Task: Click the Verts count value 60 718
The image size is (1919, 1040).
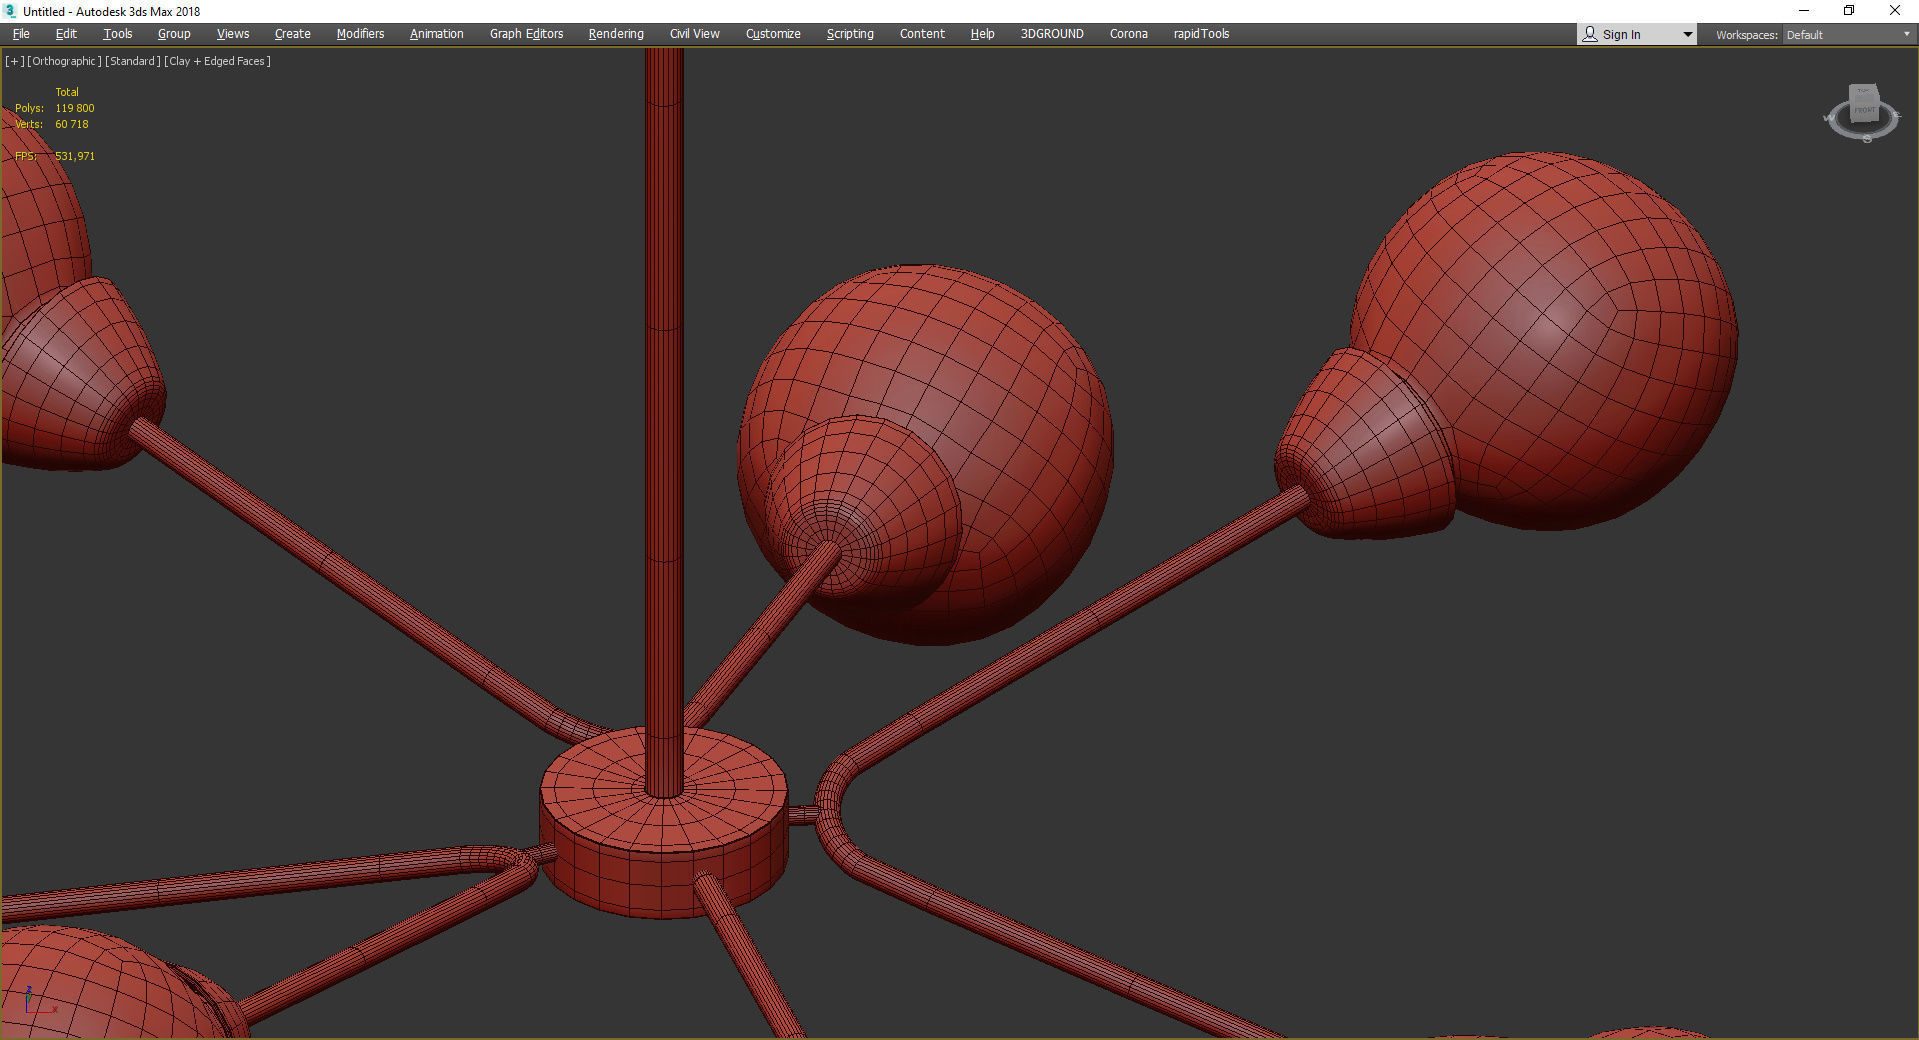Action: 72,124
